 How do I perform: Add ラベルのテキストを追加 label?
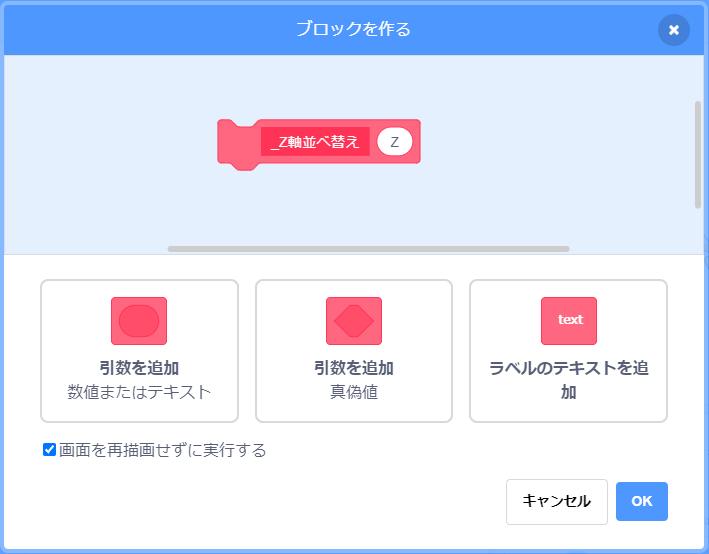[568, 351]
